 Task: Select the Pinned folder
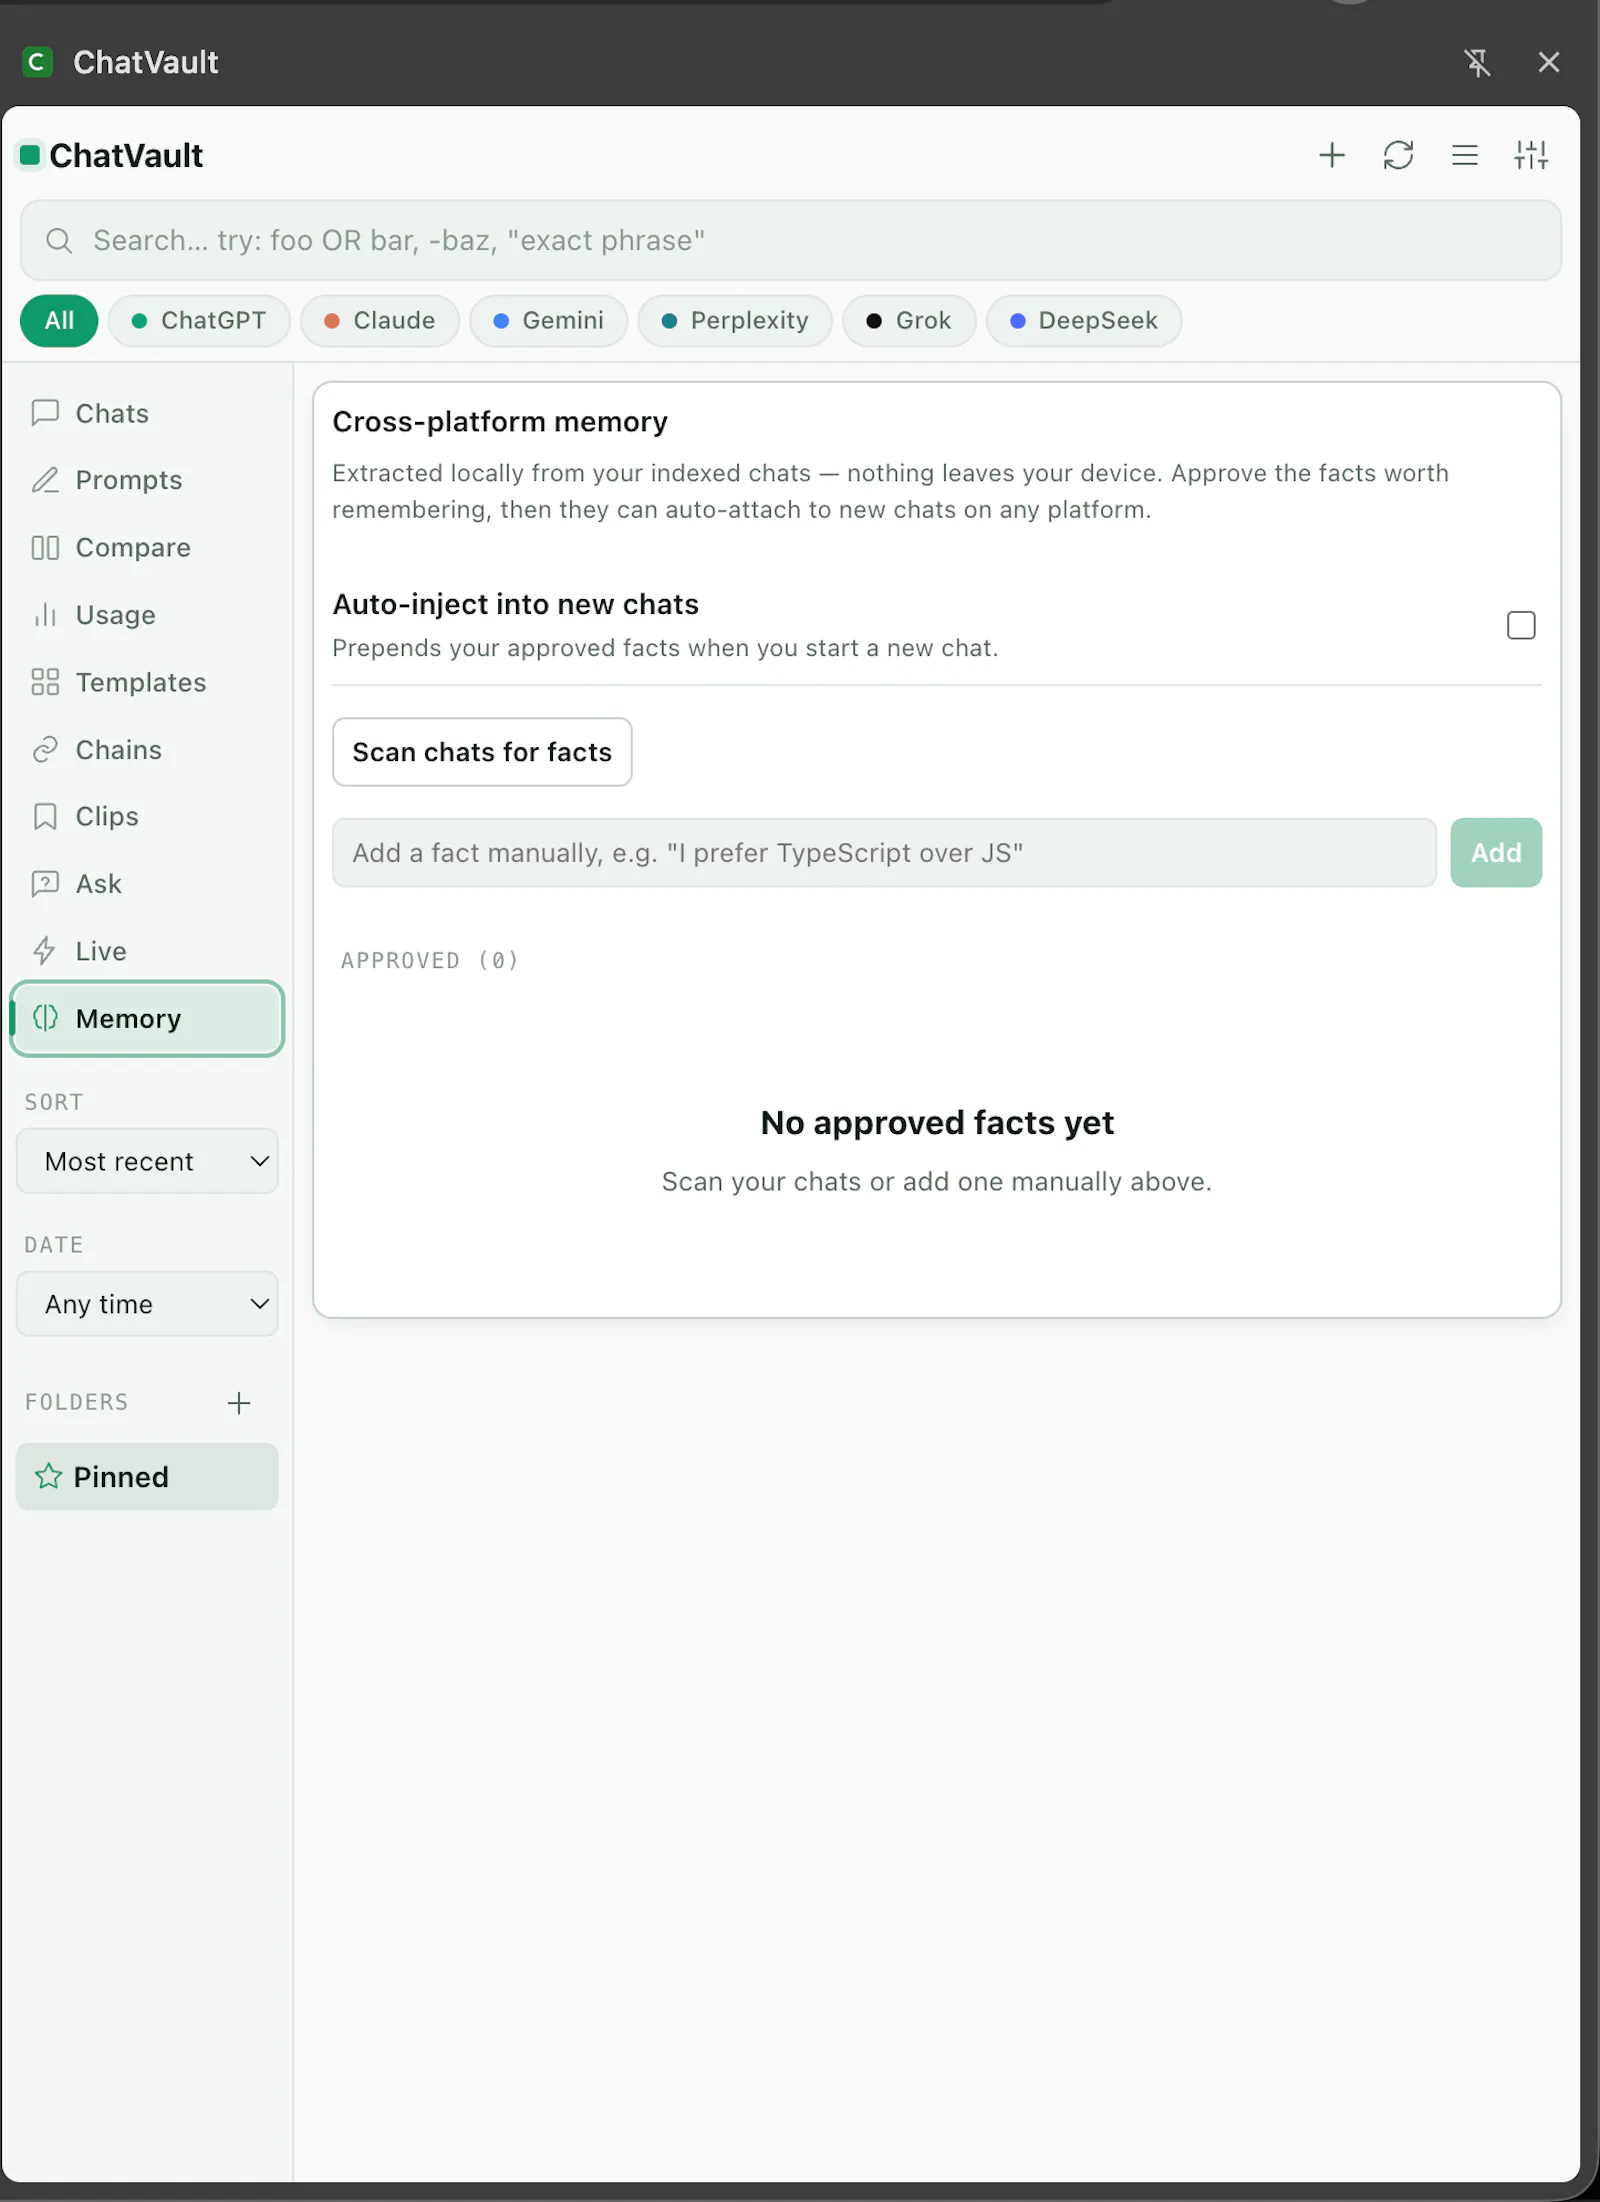(x=147, y=1476)
